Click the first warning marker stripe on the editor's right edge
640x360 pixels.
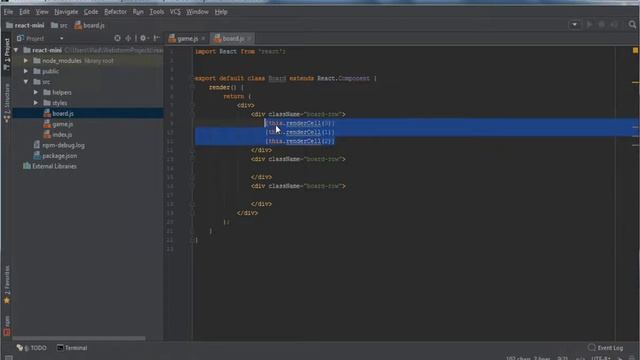[x=636, y=82]
